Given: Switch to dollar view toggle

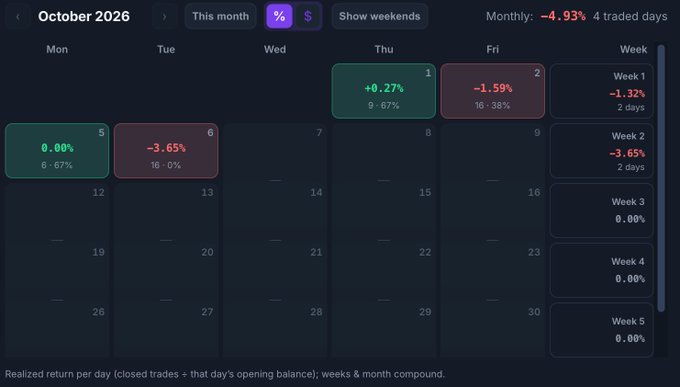Looking at the screenshot, I should [307, 16].
